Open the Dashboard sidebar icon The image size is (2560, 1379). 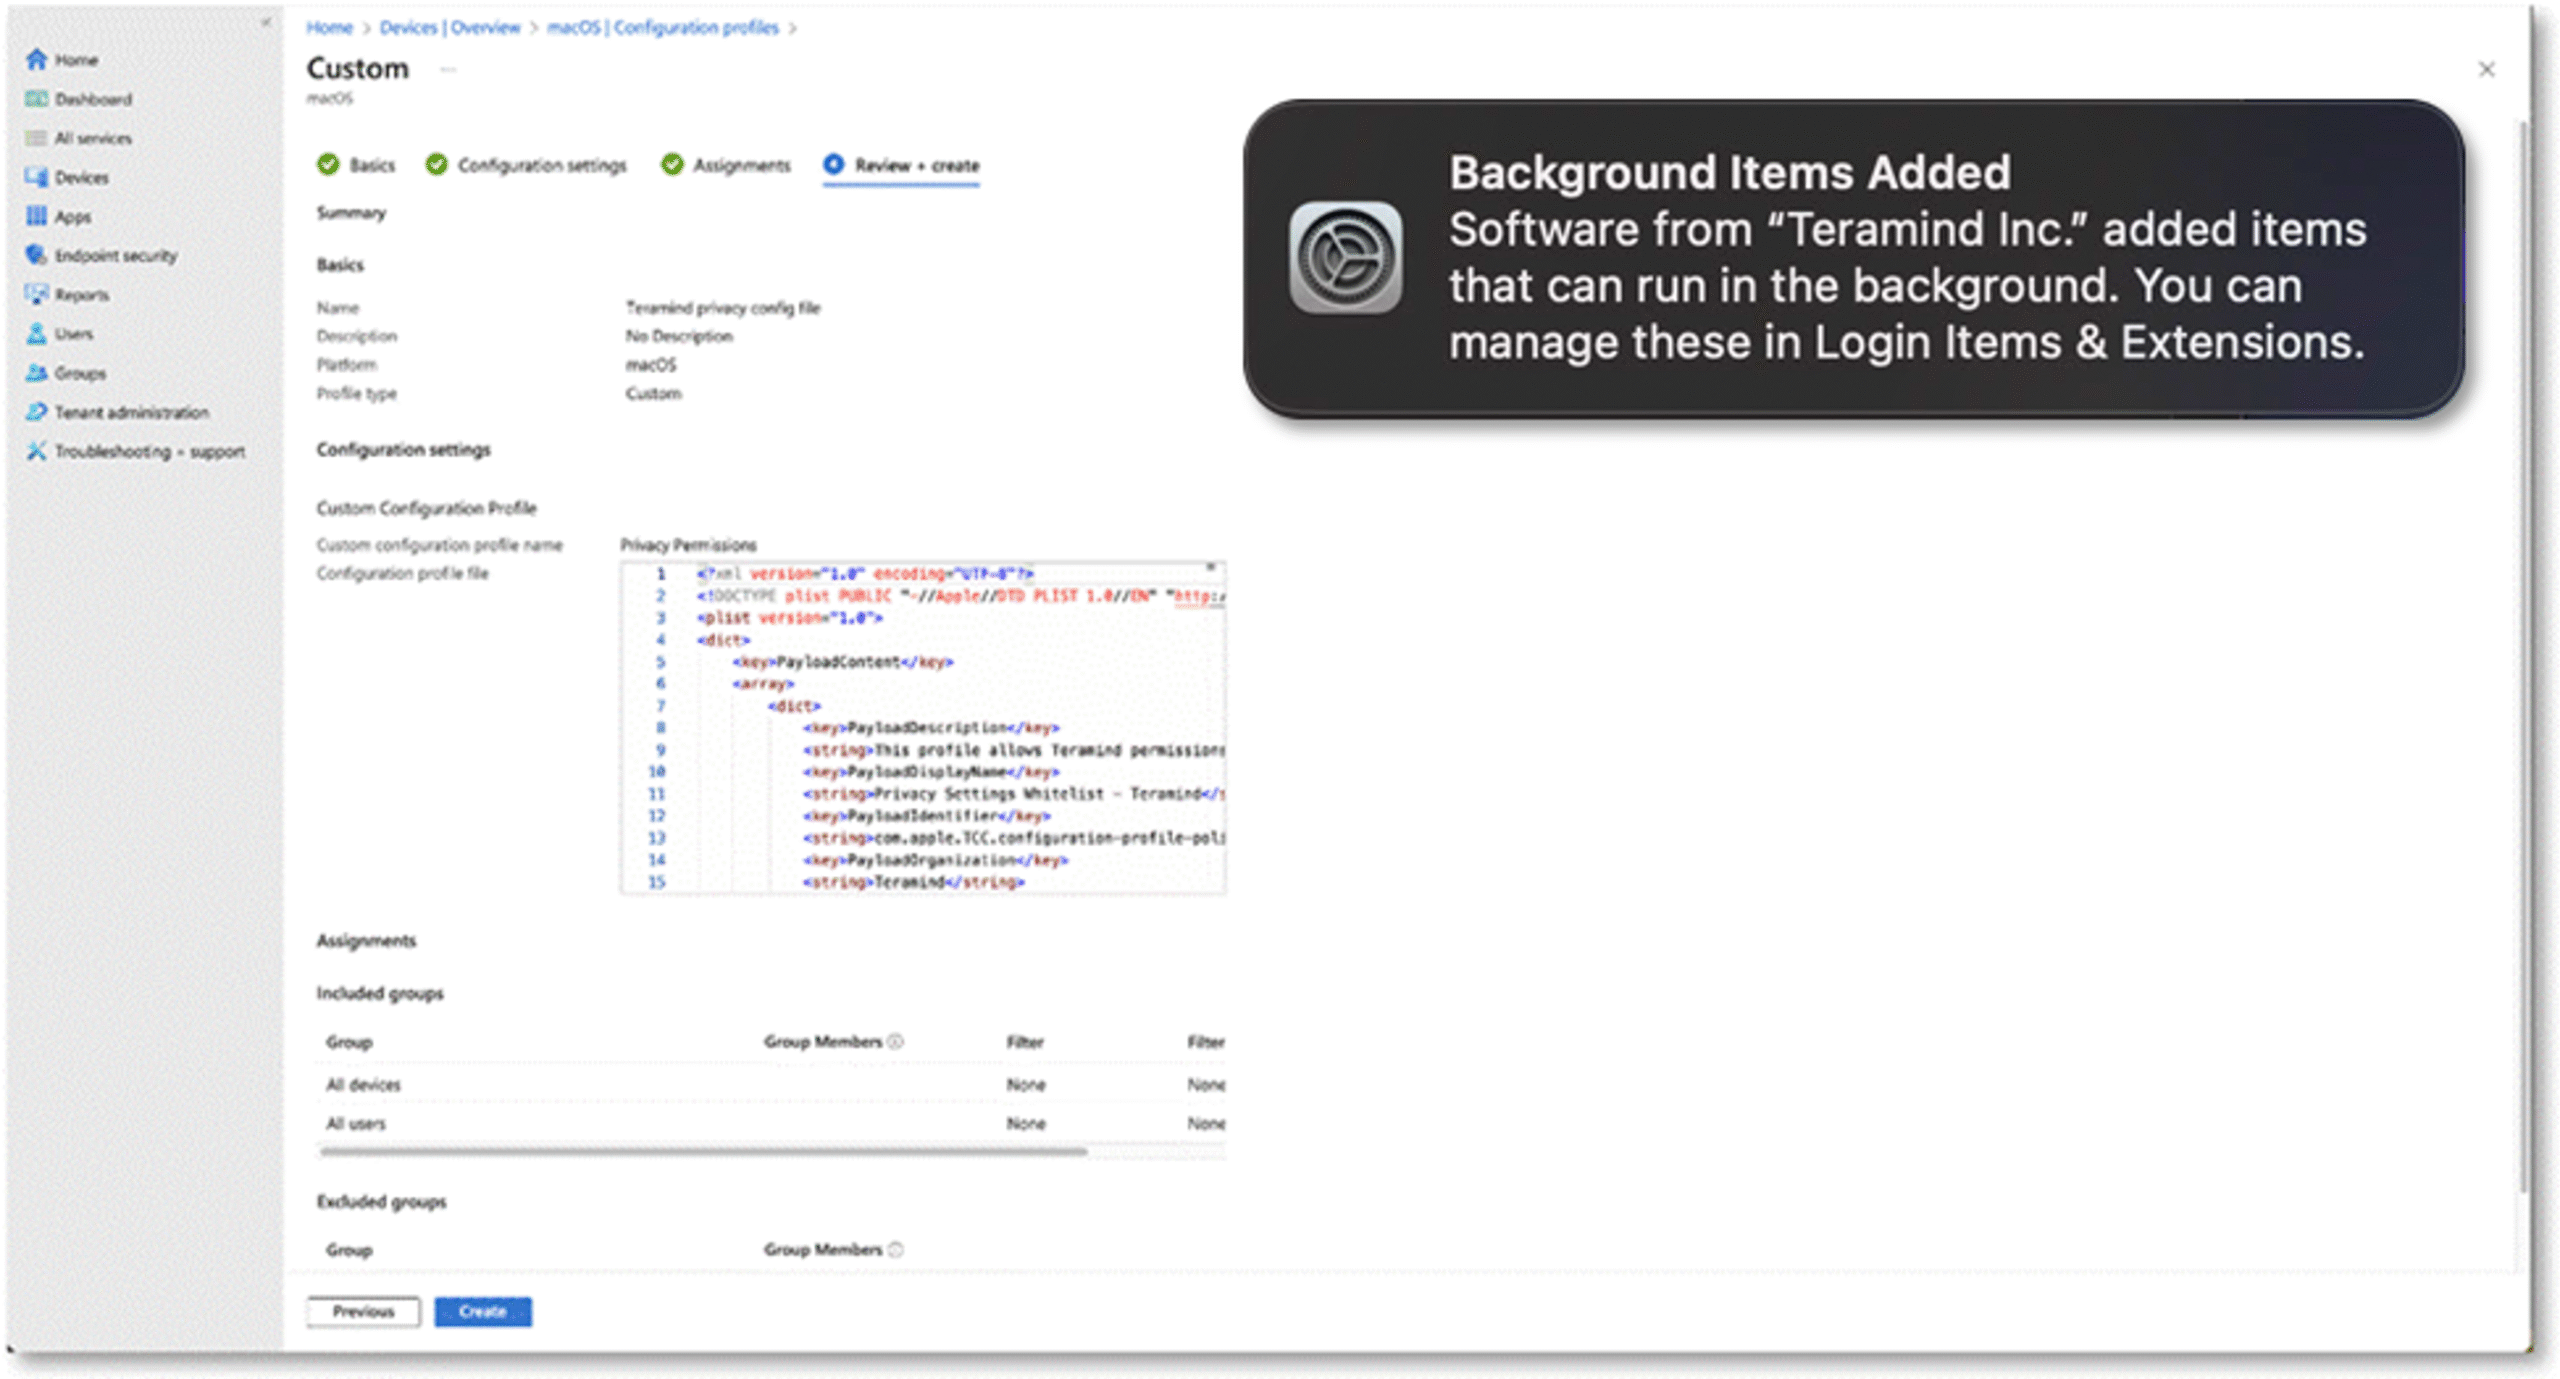point(36,99)
